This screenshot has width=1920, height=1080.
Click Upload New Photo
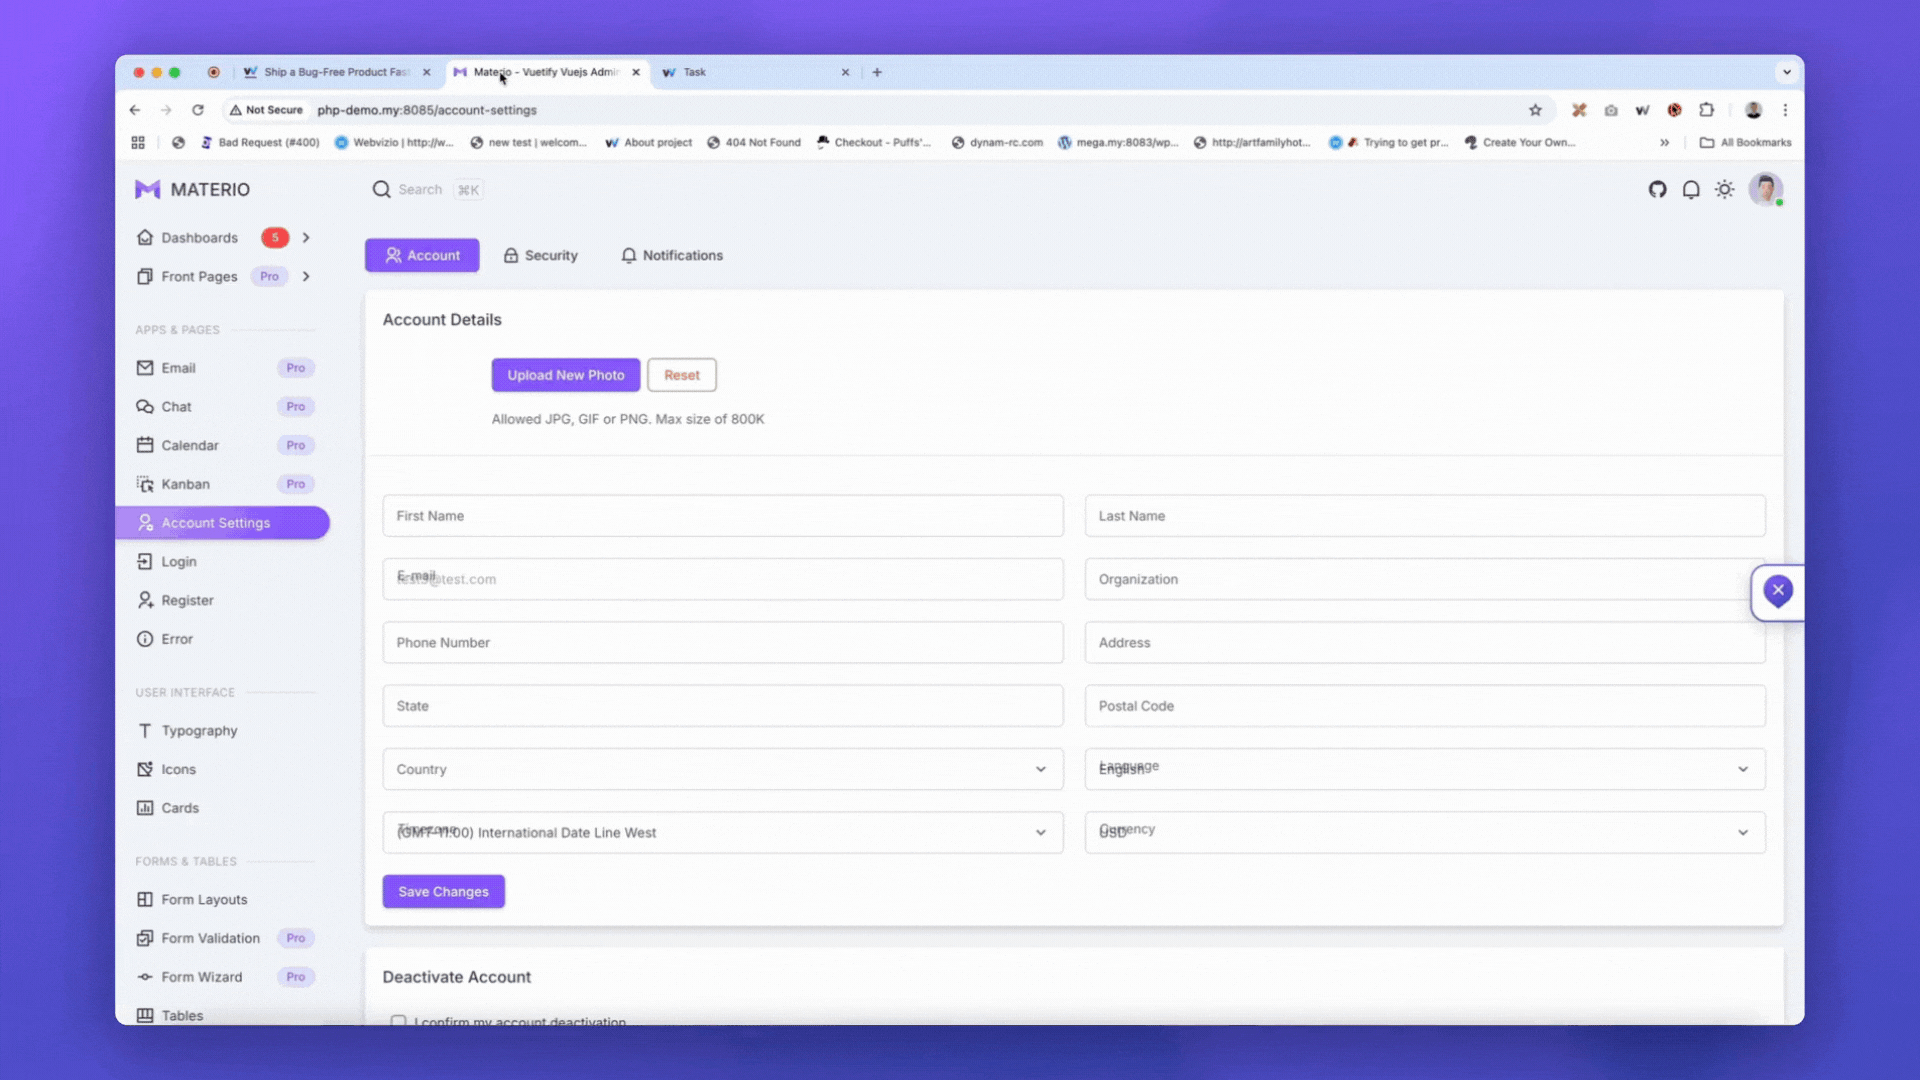pos(566,375)
